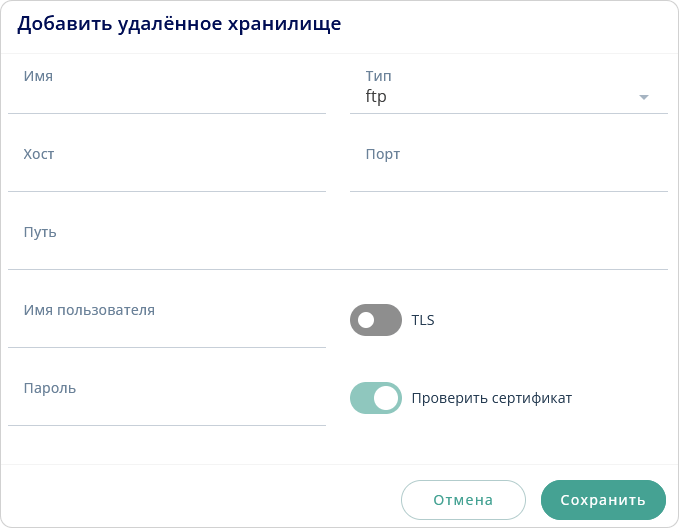The image size is (679, 528).
Task: Click the Сохранить button
Action: click(x=603, y=500)
